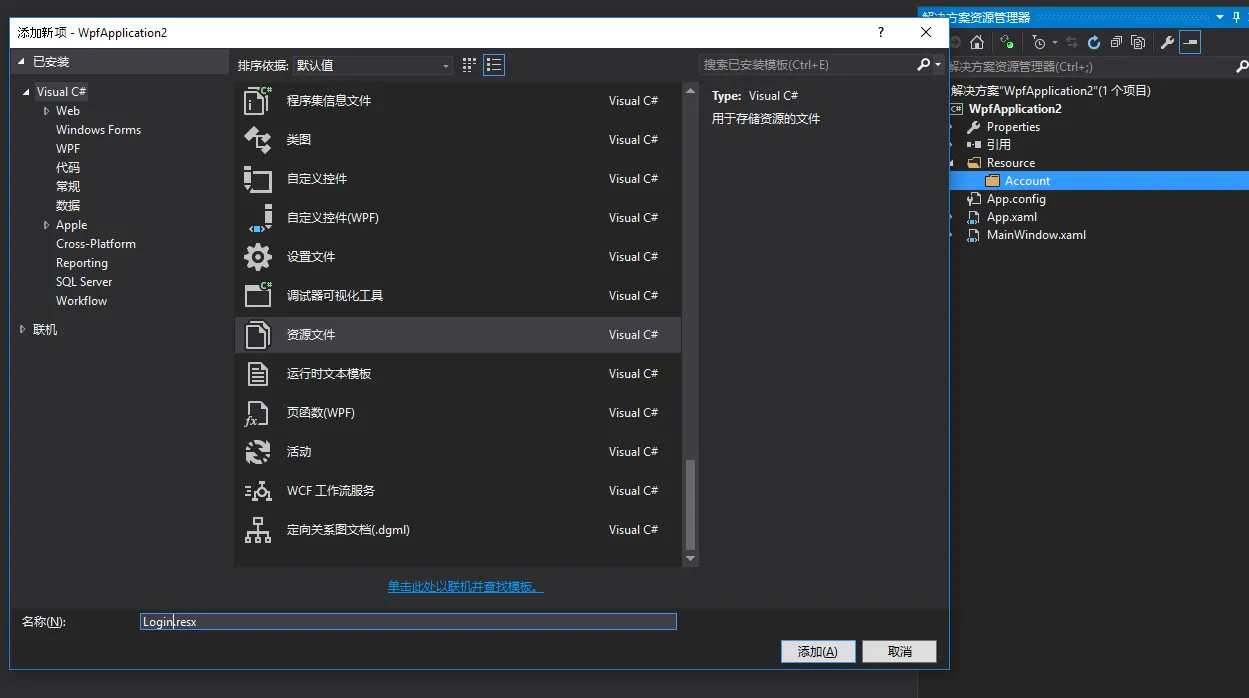Switch templates to small icons view

click(x=470, y=65)
